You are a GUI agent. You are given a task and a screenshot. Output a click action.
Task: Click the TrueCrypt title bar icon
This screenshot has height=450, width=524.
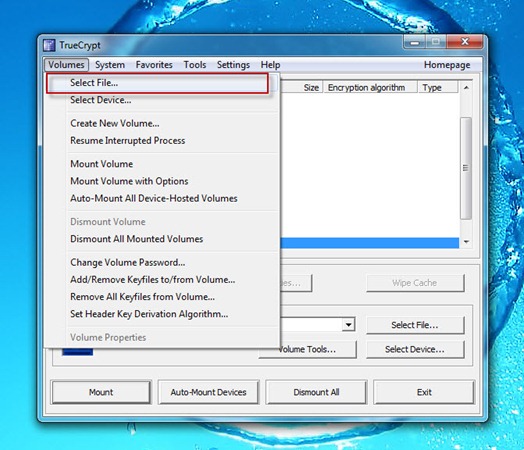[49, 45]
